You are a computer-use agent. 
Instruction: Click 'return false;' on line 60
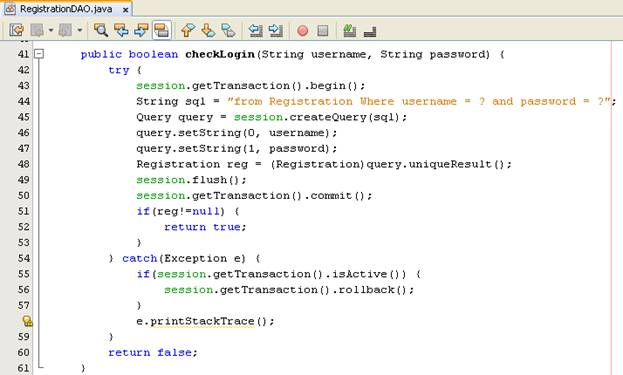click(x=153, y=352)
